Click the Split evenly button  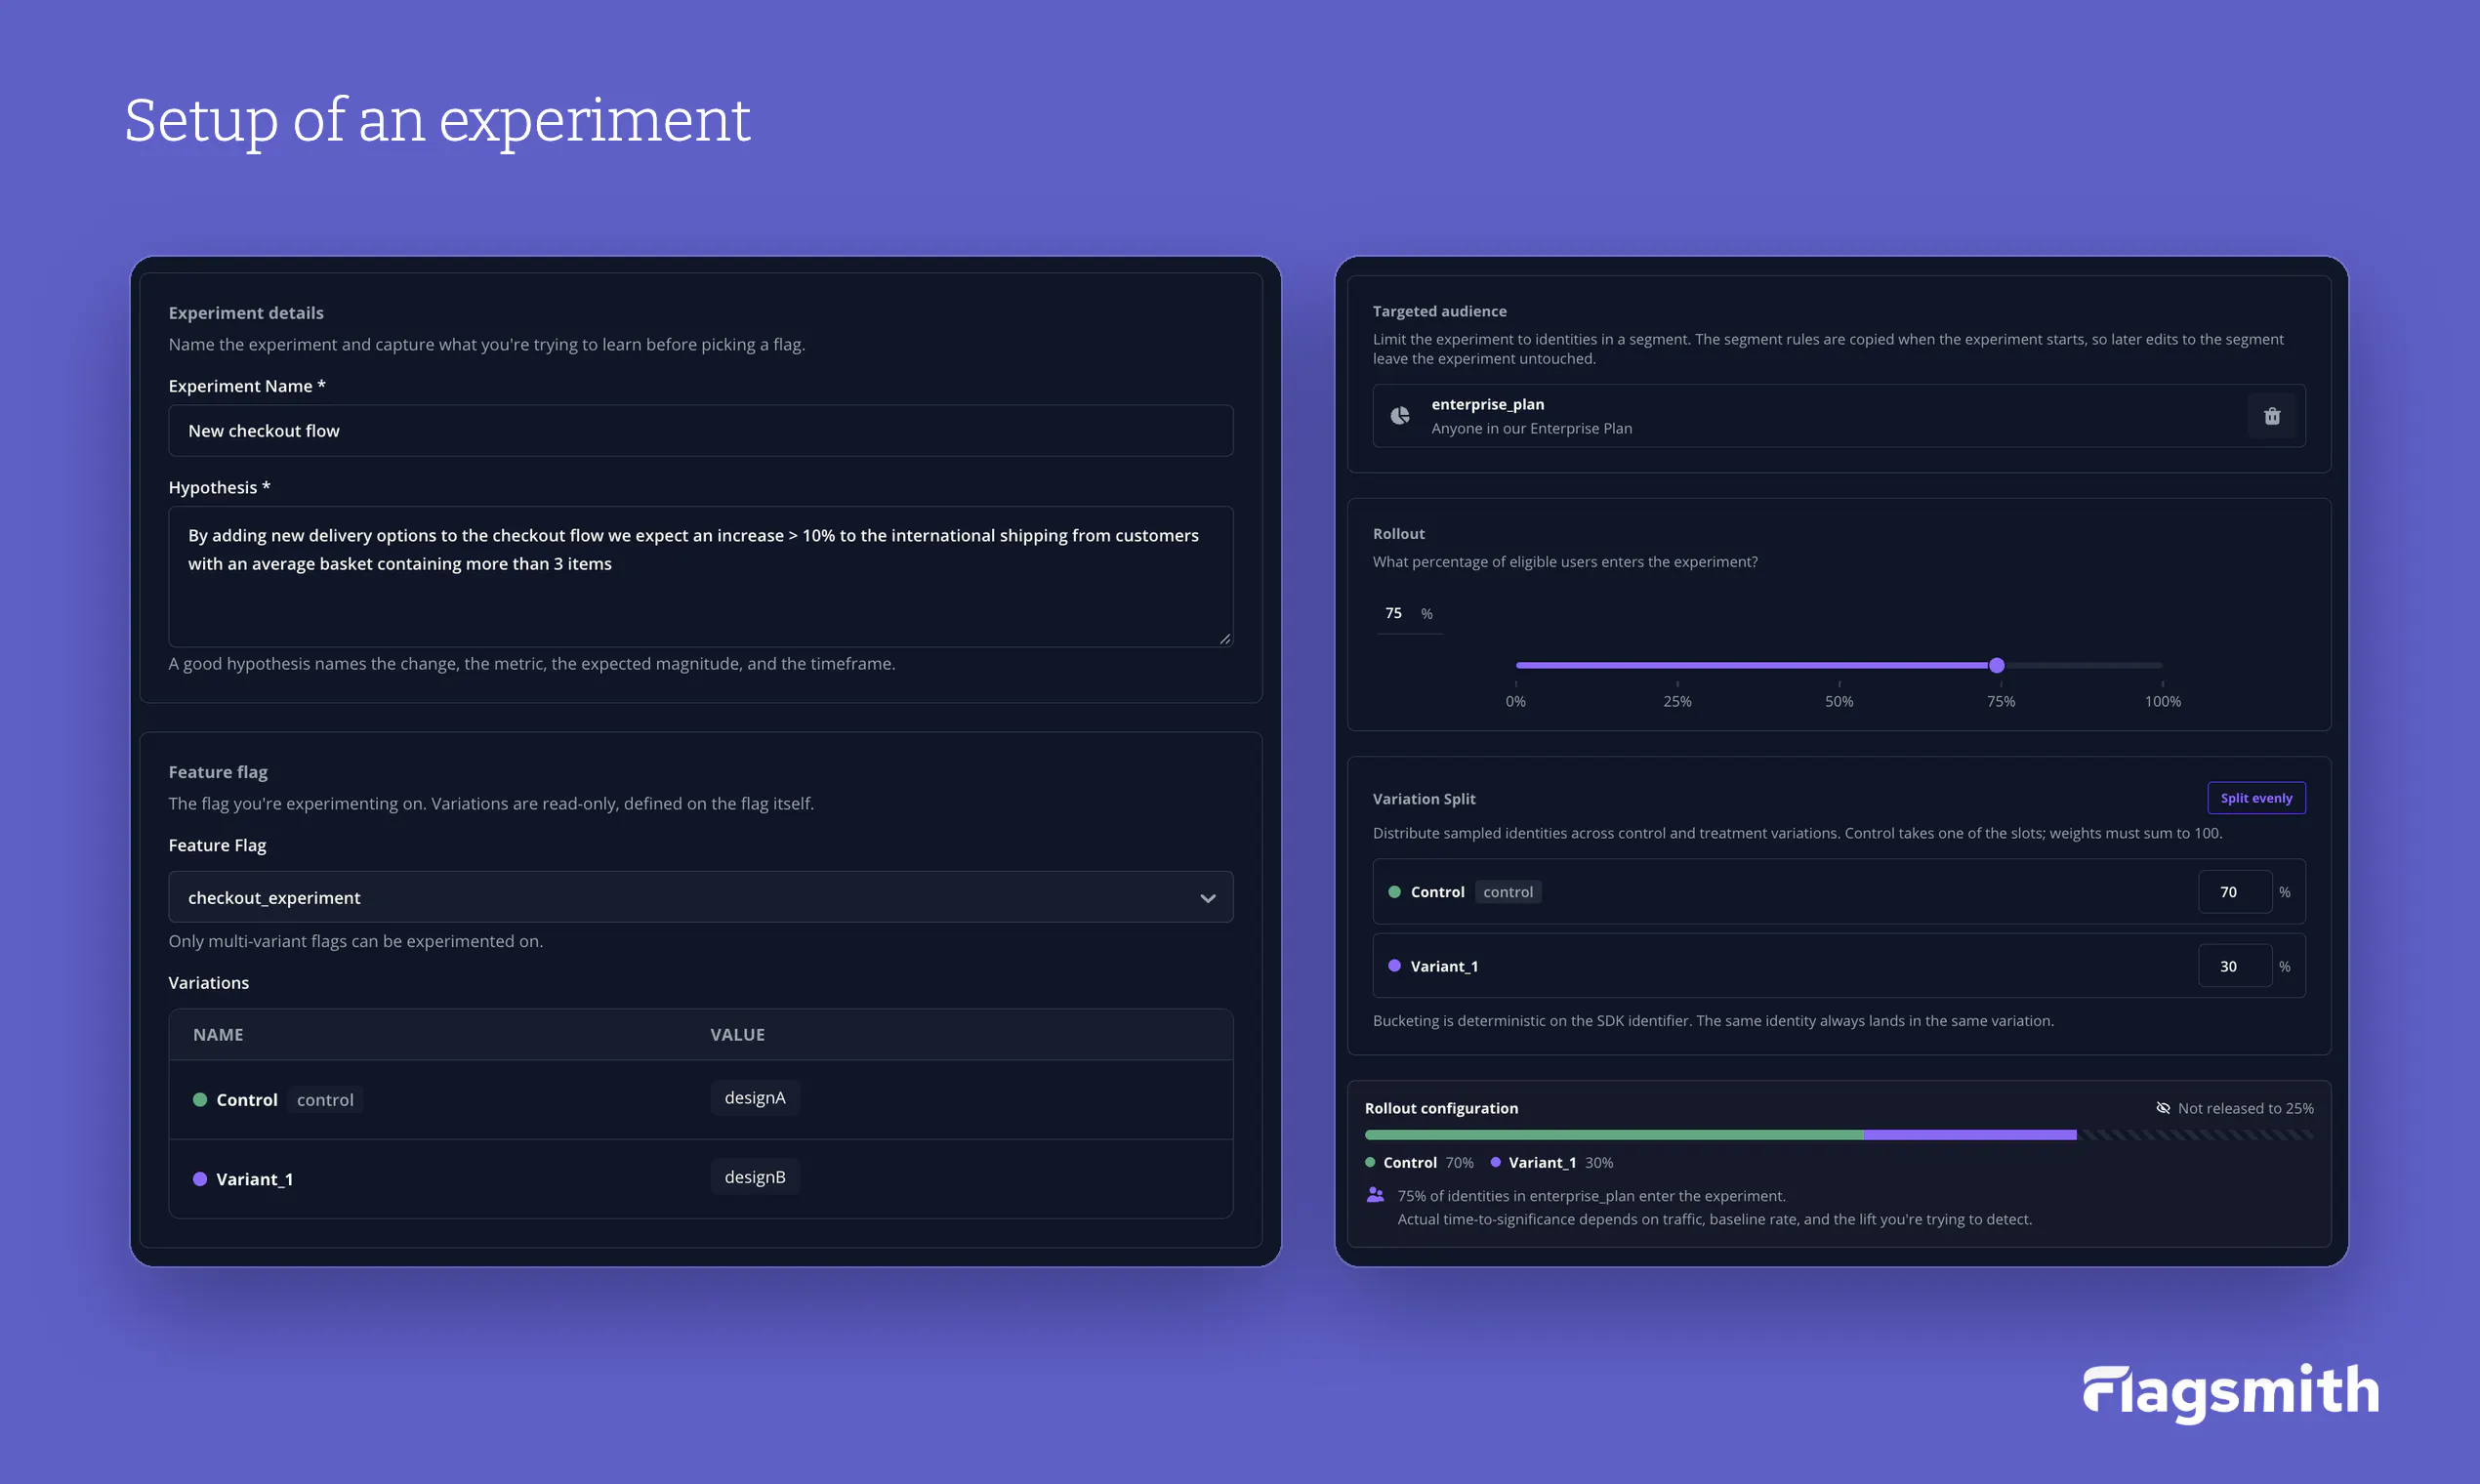click(x=2256, y=798)
